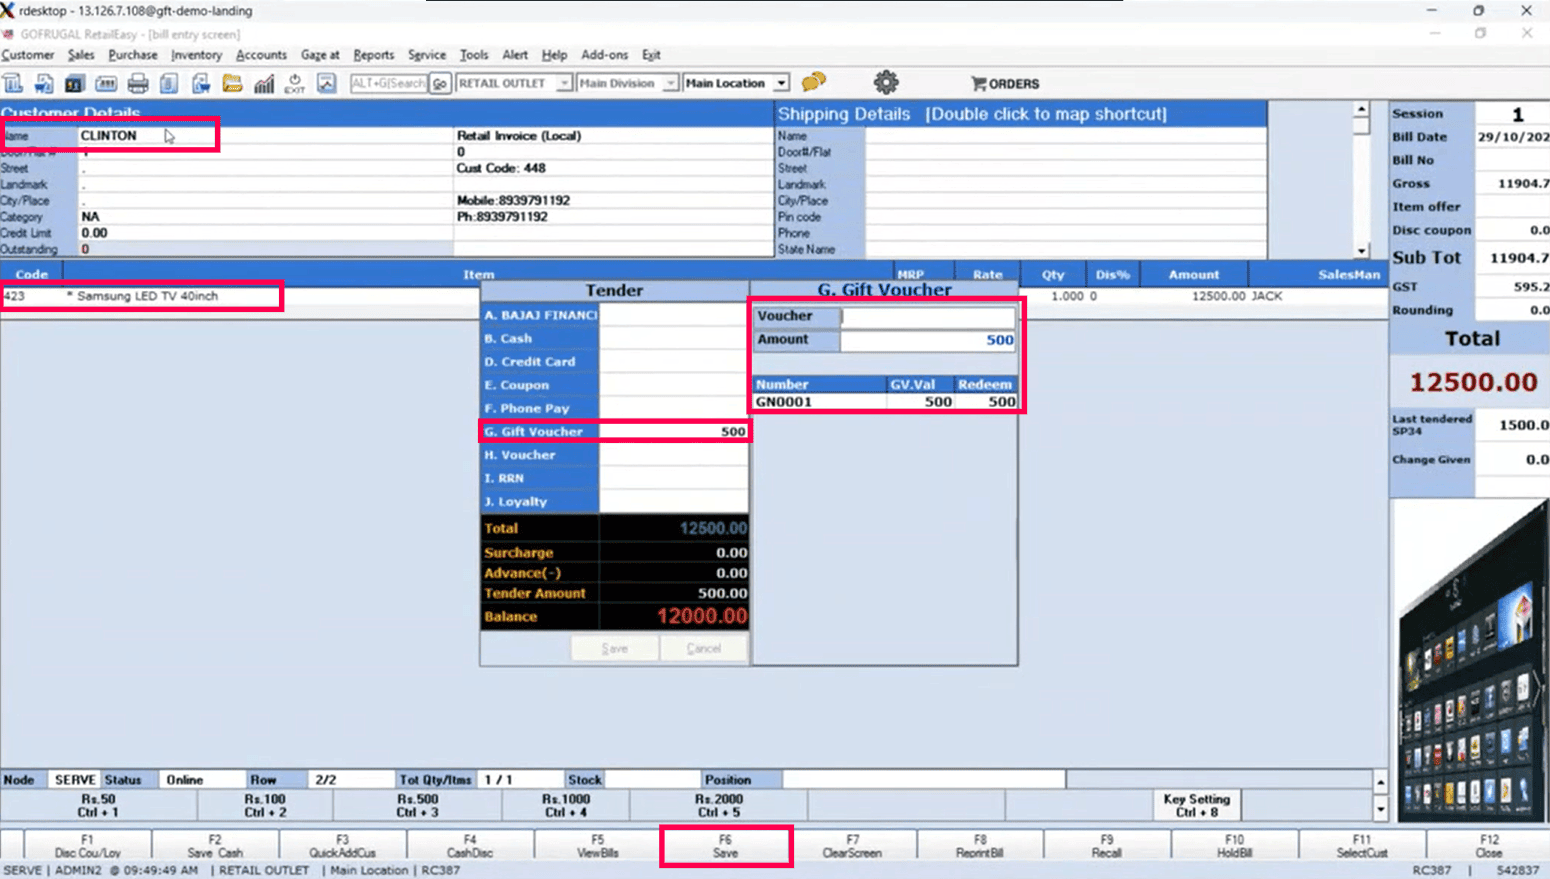Click the picture frame toolbar icon

coord(326,84)
